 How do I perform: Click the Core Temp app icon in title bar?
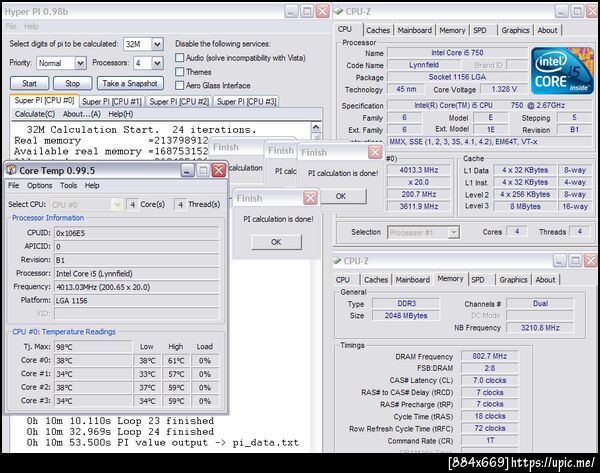point(11,170)
